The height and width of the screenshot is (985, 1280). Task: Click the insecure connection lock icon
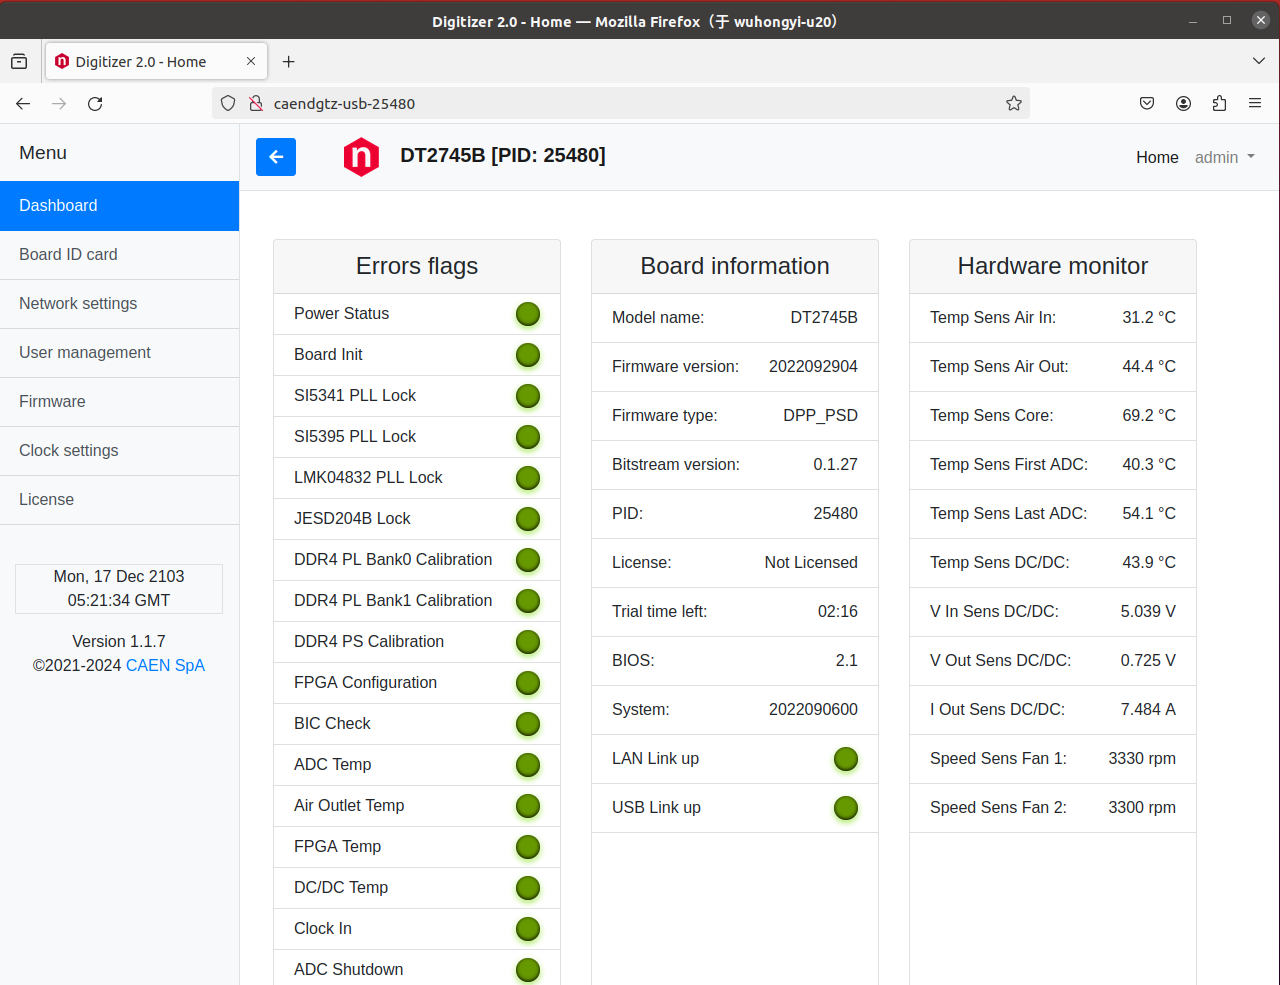(x=256, y=103)
